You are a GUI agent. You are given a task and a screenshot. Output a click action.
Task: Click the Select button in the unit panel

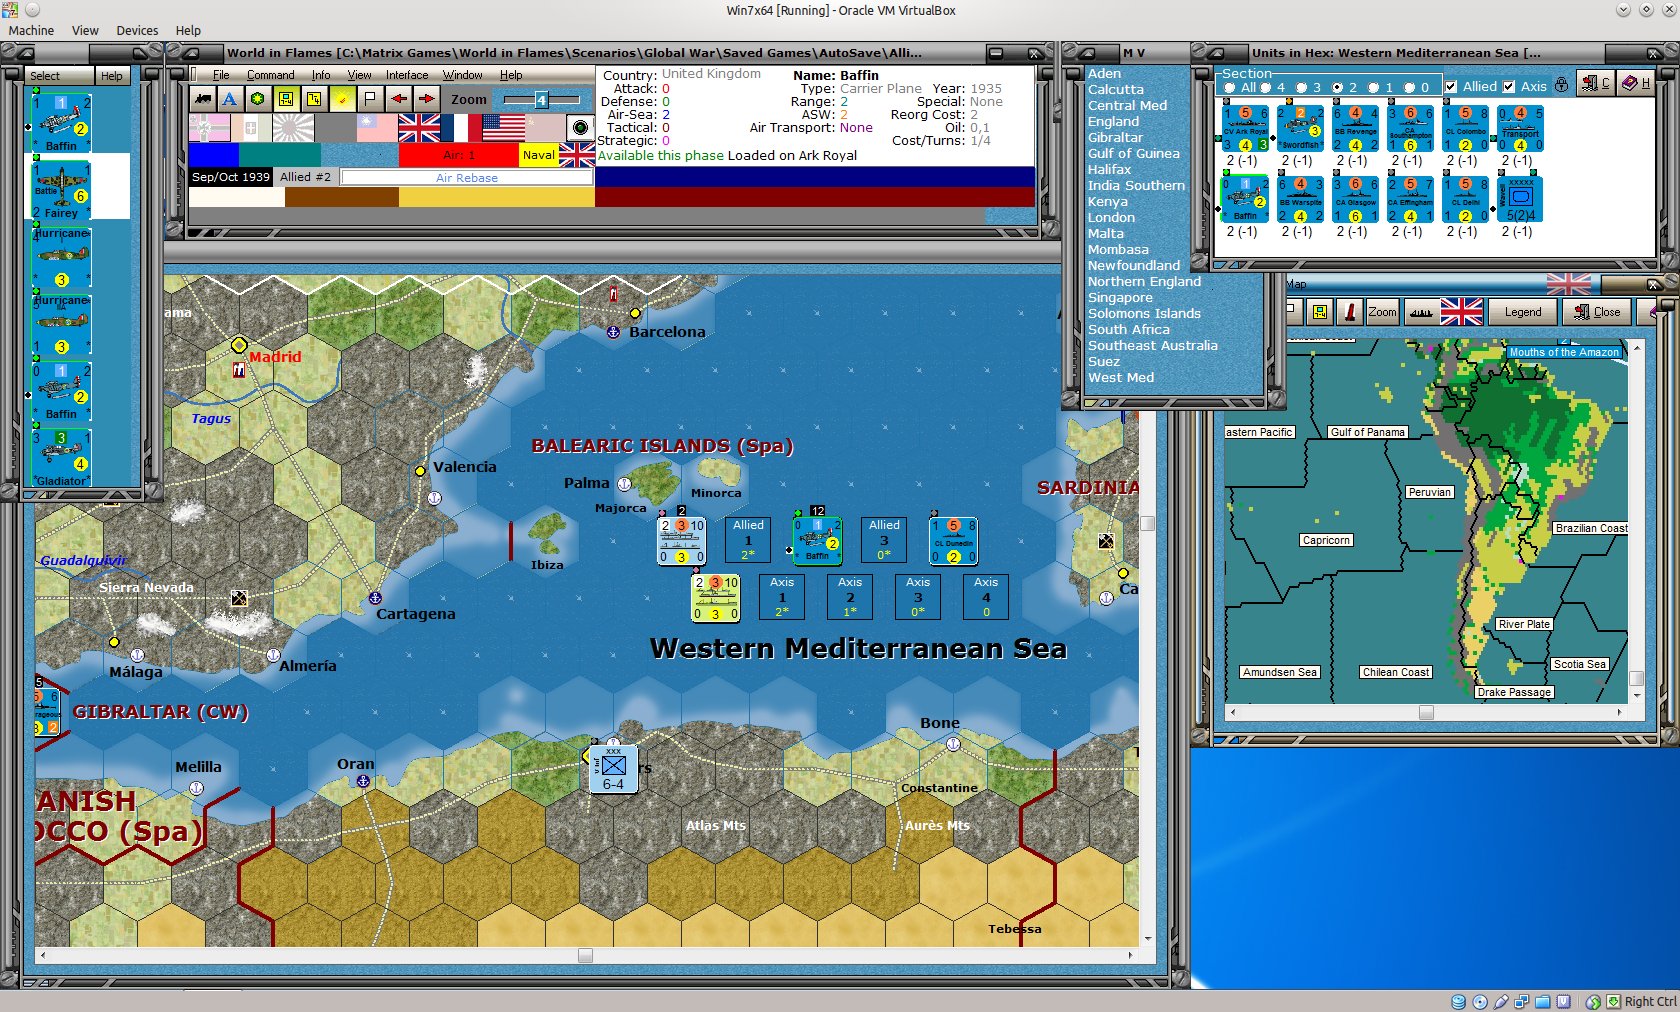pos(60,76)
